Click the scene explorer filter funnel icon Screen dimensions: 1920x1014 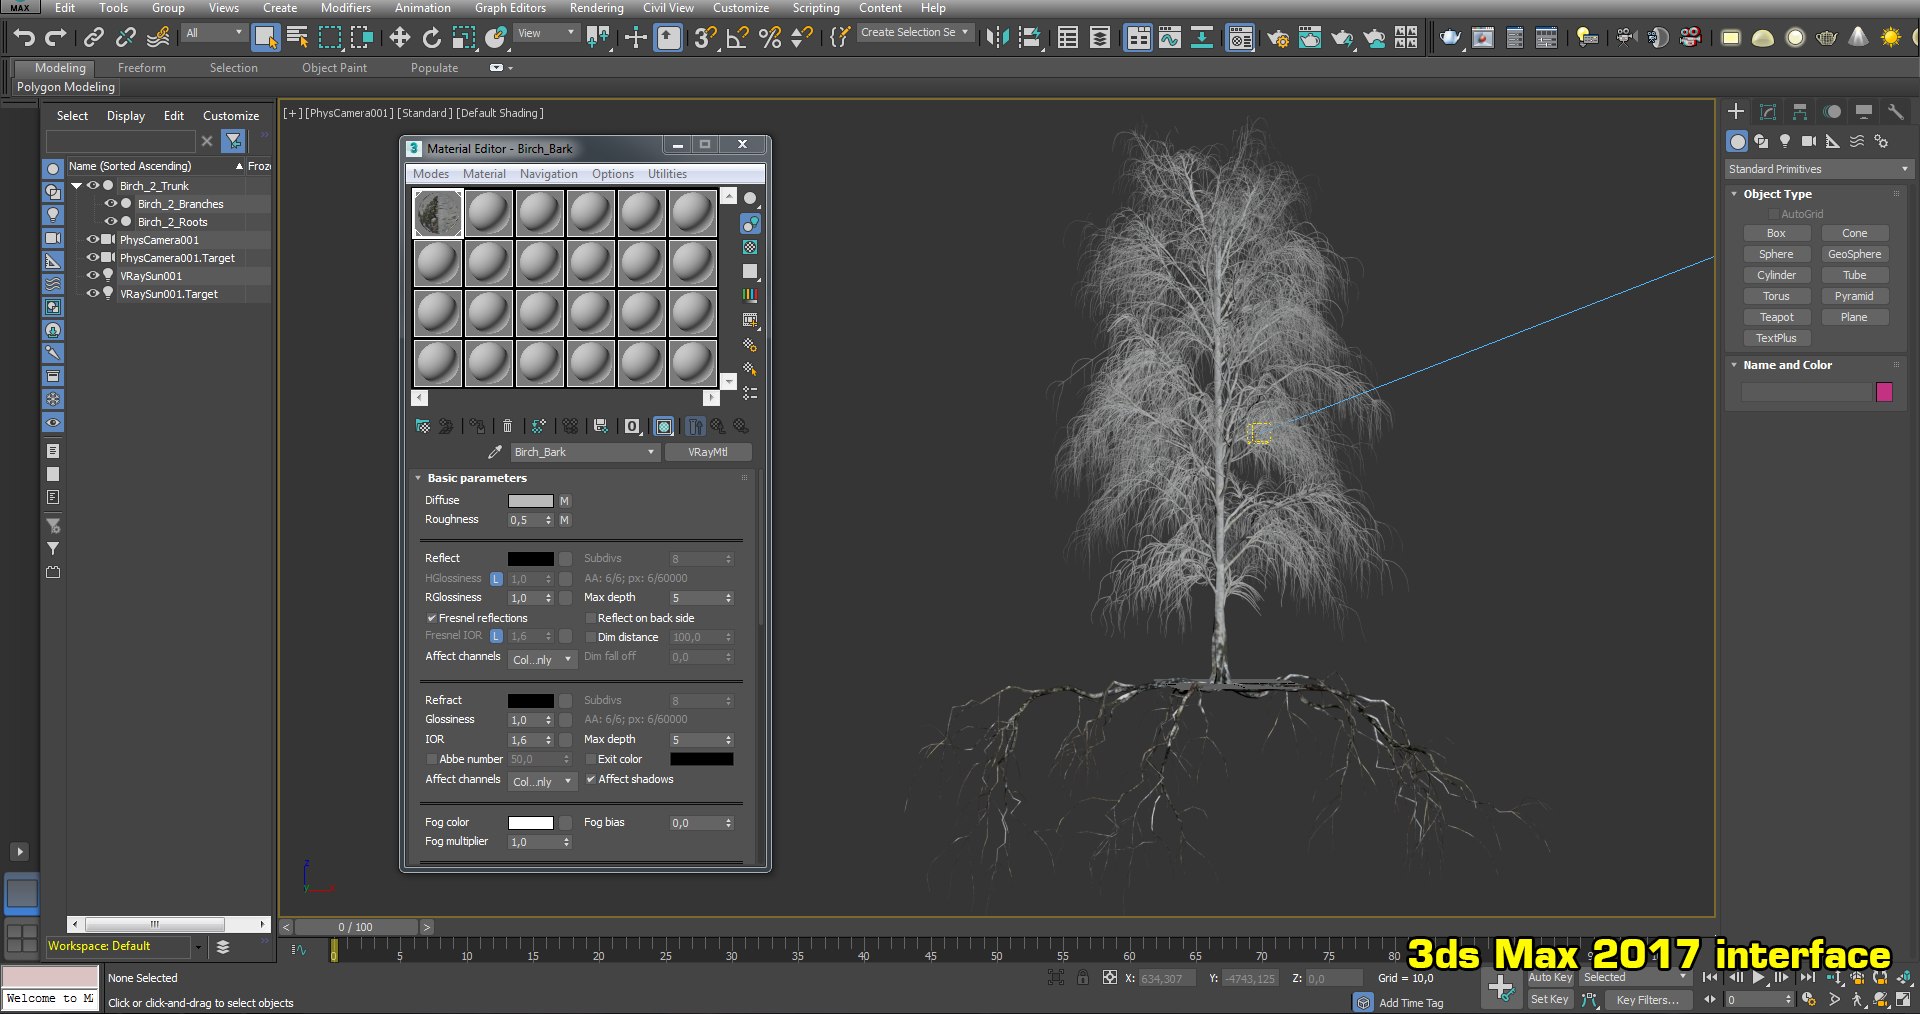tap(233, 141)
